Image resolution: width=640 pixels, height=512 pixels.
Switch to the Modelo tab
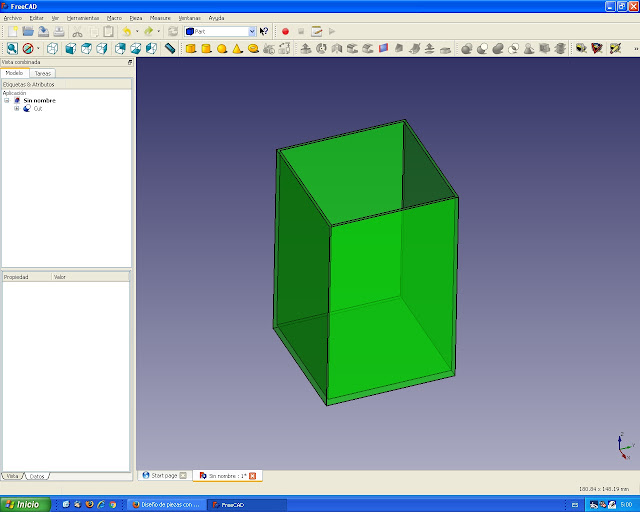click(14, 73)
